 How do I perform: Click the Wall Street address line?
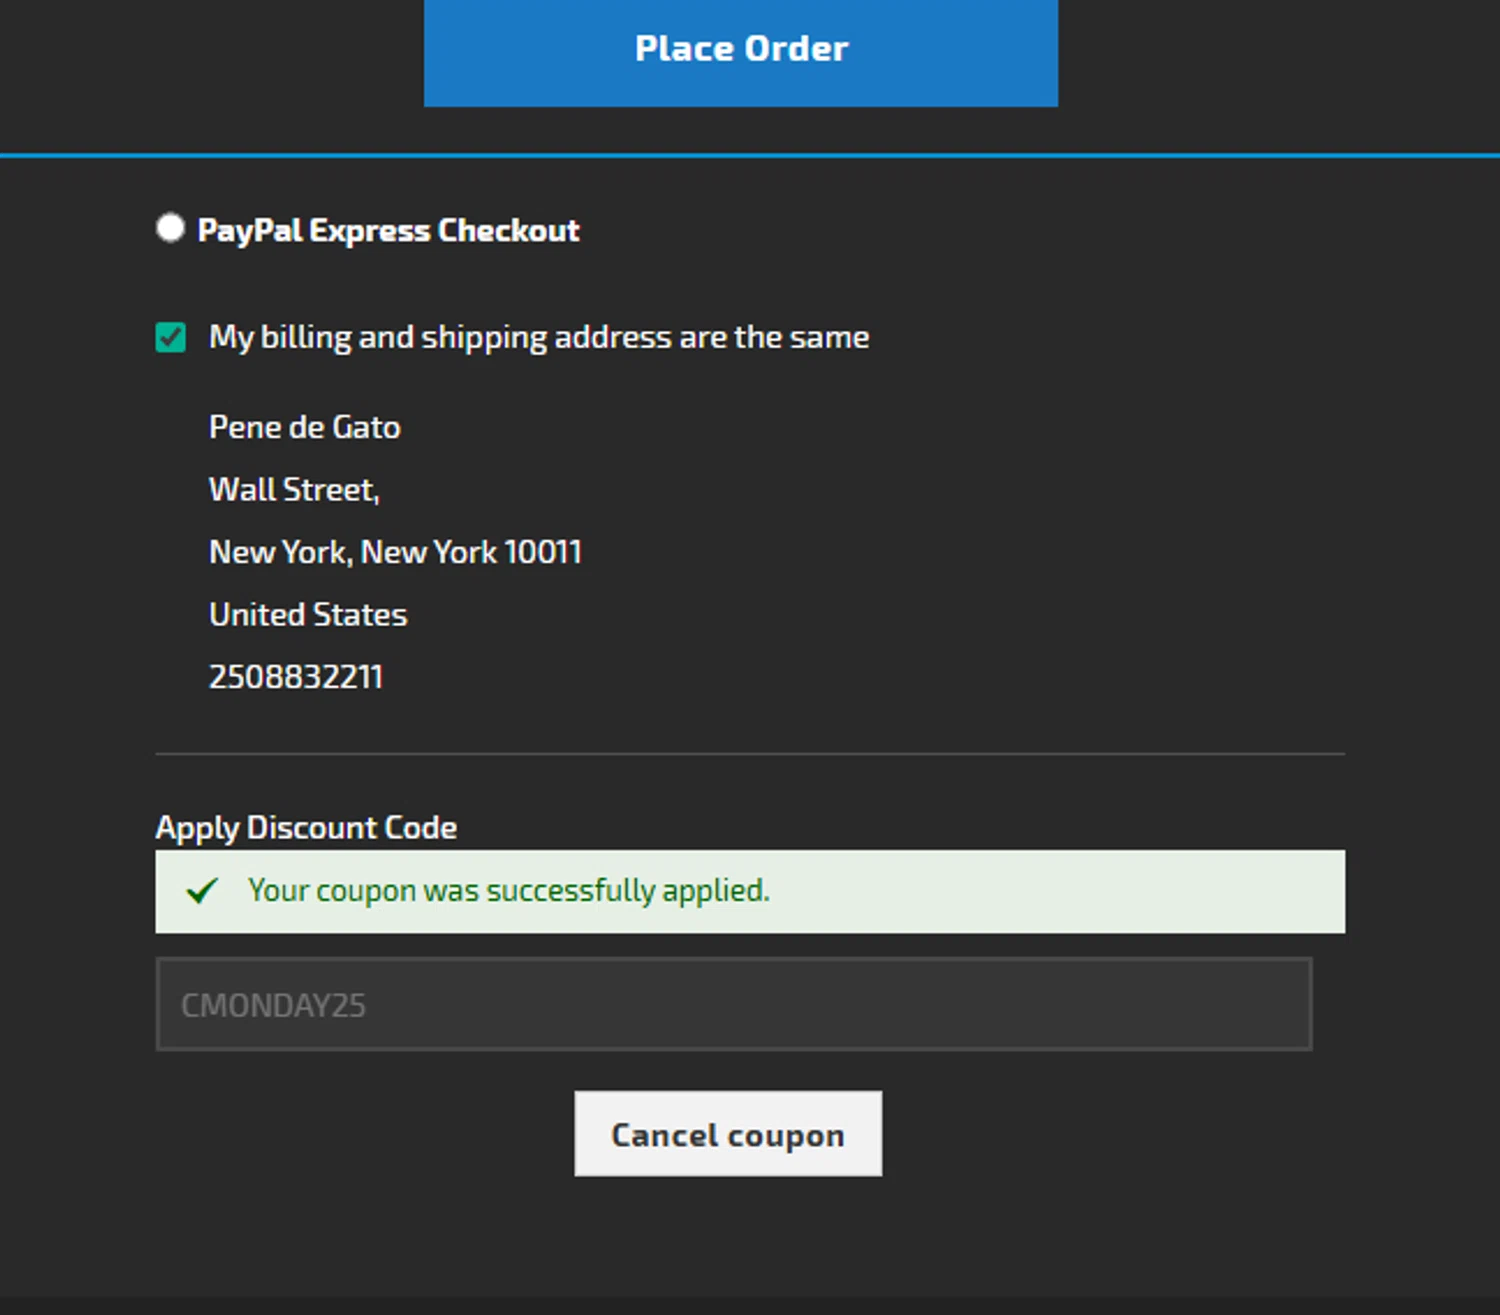point(294,490)
